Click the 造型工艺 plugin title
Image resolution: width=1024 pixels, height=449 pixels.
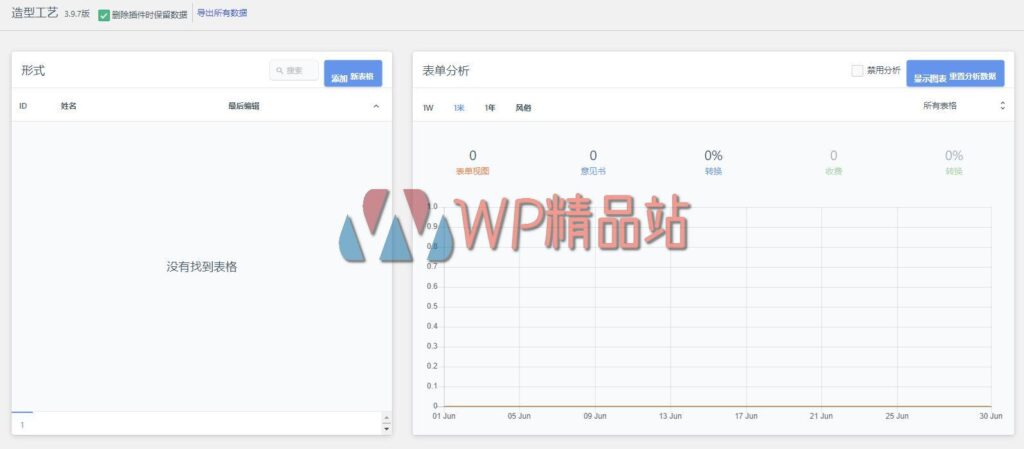coord(35,12)
